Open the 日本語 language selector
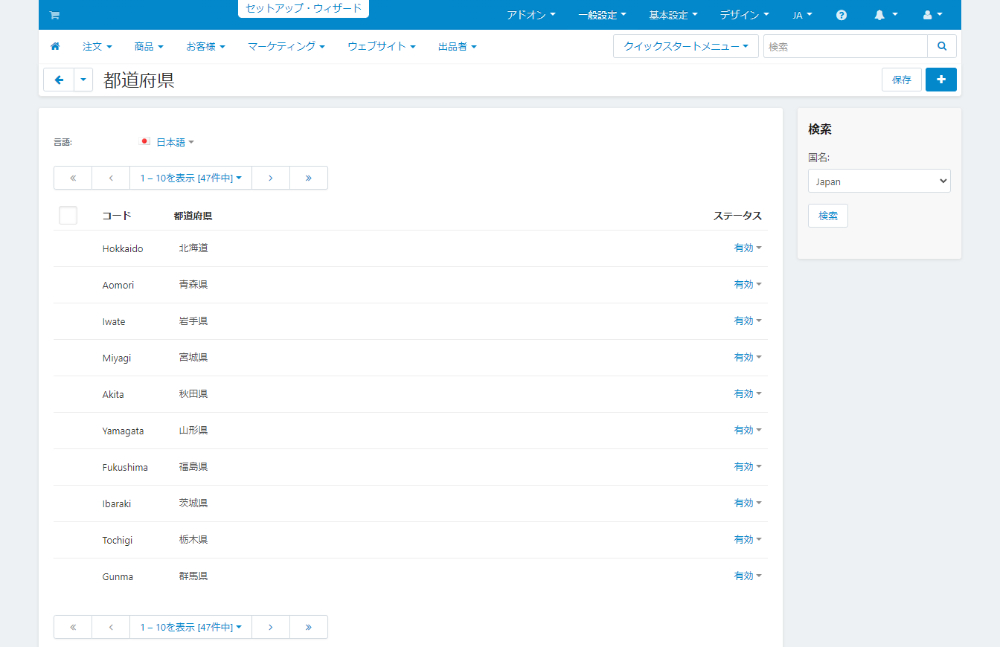 (x=166, y=142)
